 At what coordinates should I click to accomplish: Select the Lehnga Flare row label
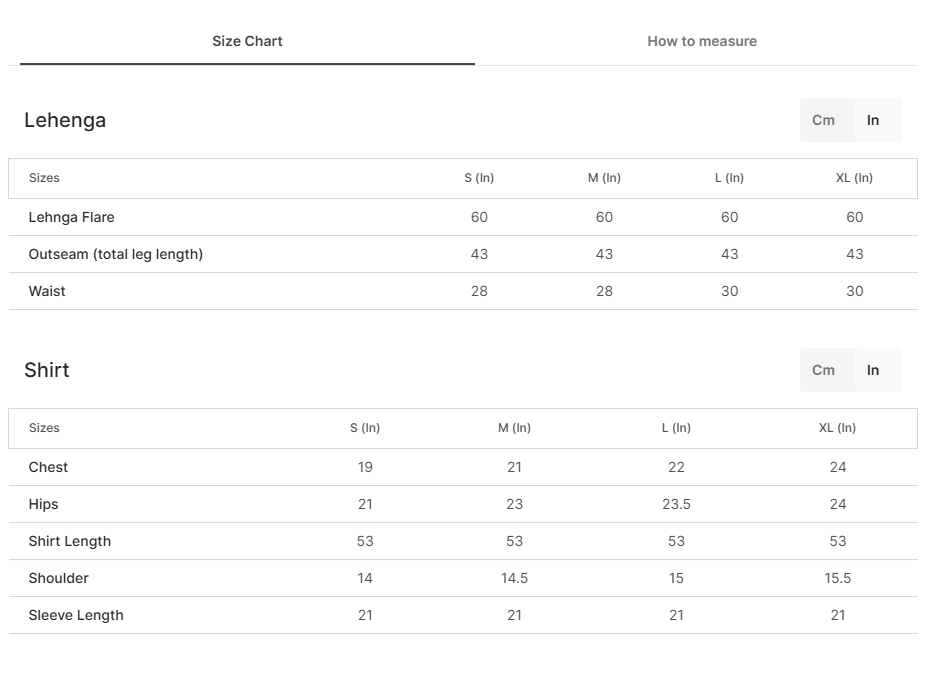(71, 217)
